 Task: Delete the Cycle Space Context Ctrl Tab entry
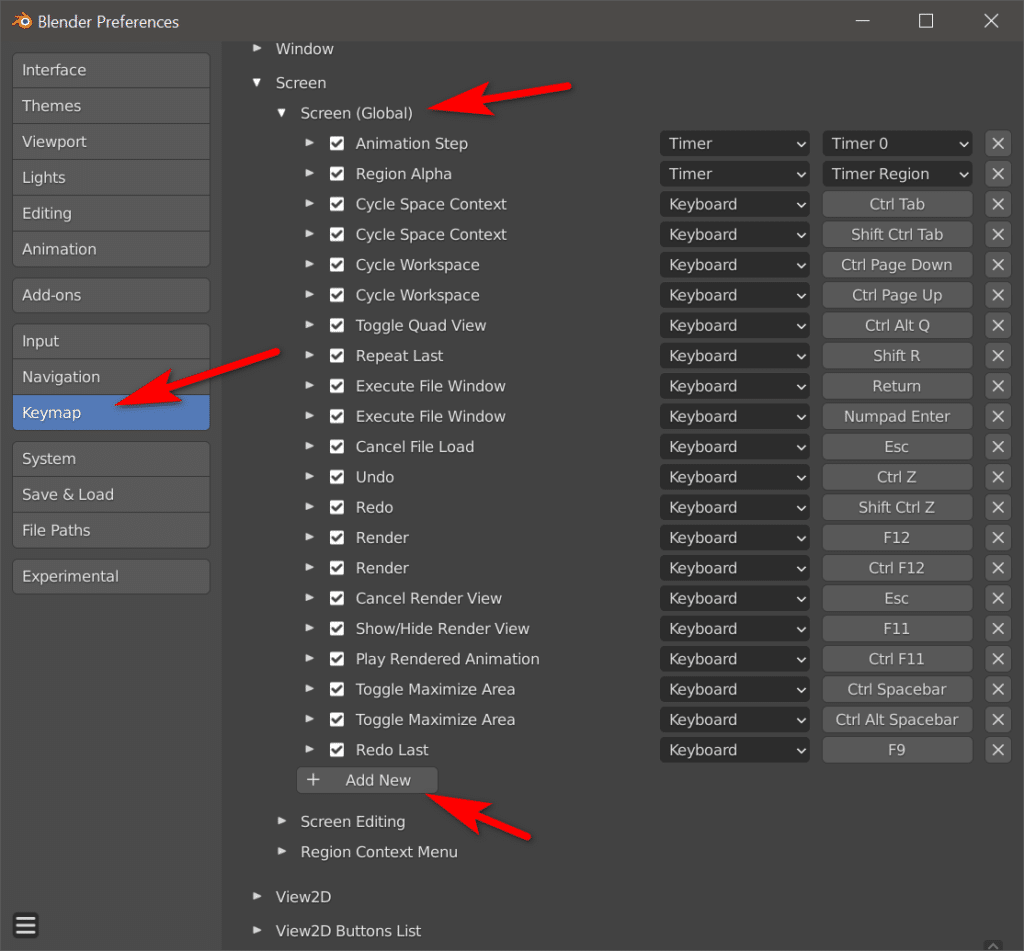pyautogui.click(x=998, y=204)
